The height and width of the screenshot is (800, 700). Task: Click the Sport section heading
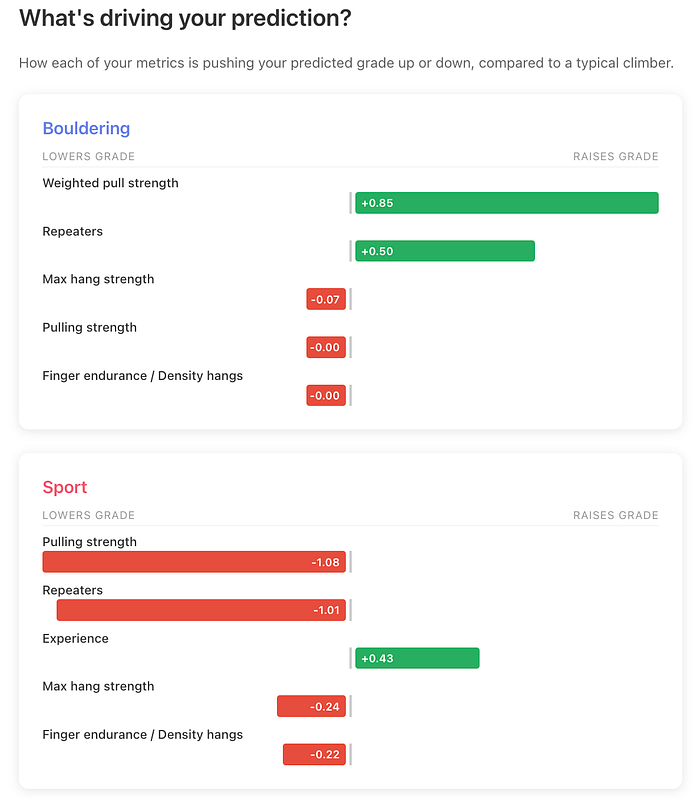(x=65, y=487)
